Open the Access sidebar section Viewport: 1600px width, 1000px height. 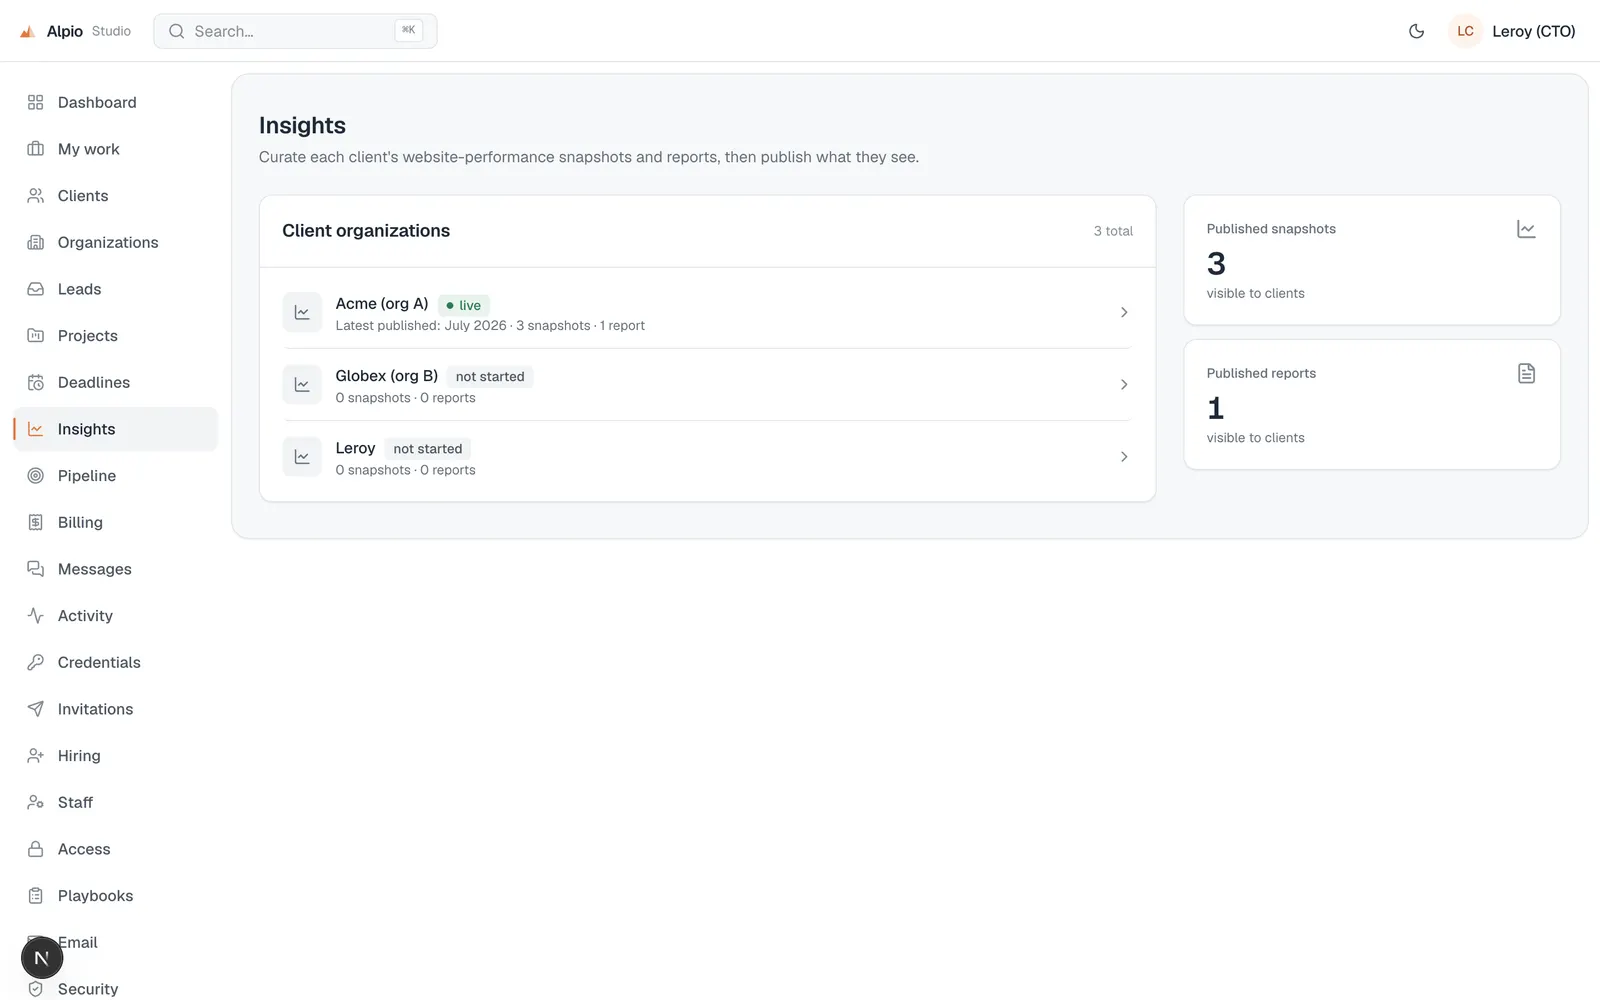116,849
